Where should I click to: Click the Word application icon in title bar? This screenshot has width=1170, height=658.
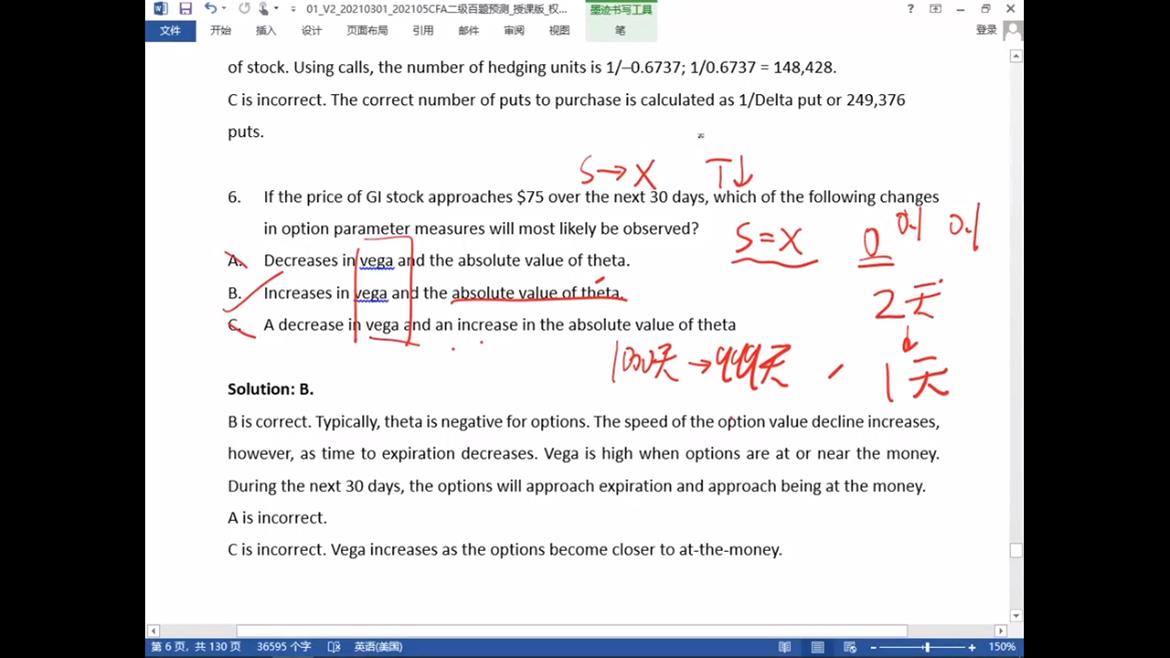pos(160,8)
